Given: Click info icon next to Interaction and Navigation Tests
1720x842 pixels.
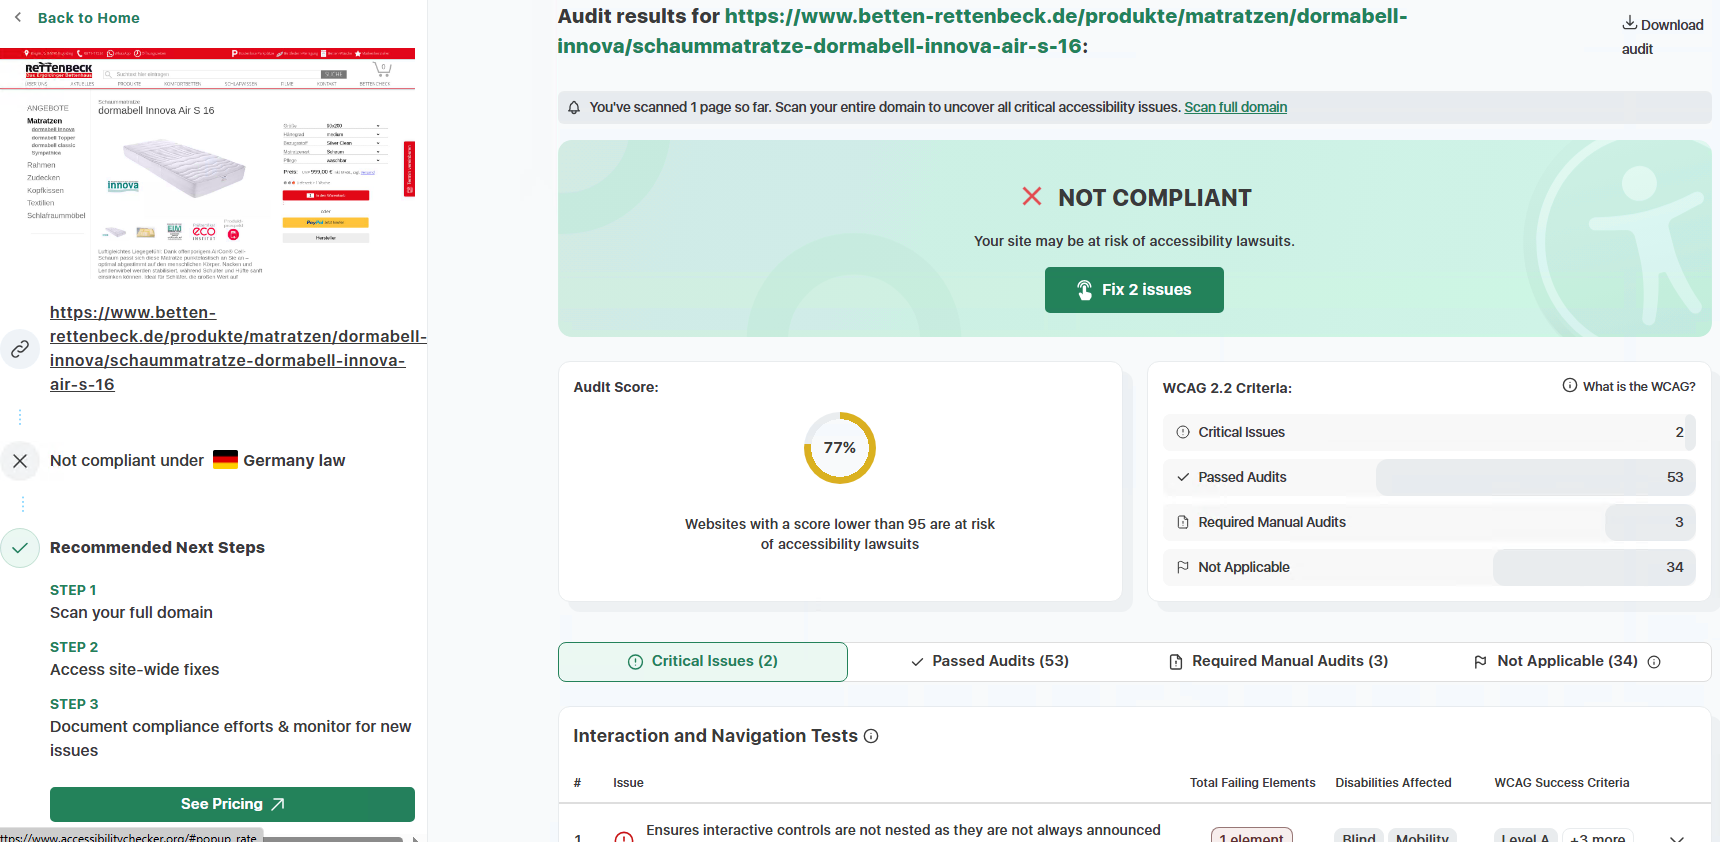Looking at the screenshot, I should click(x=871, y=736).
